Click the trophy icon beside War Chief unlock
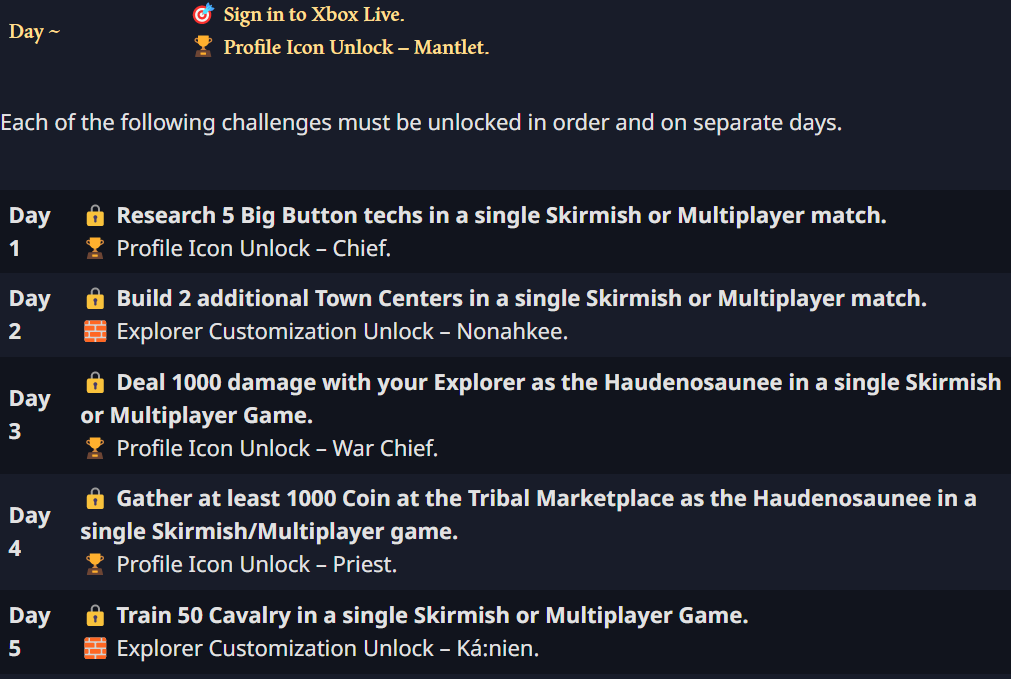The image size is (1011, 679). point(95,448)
